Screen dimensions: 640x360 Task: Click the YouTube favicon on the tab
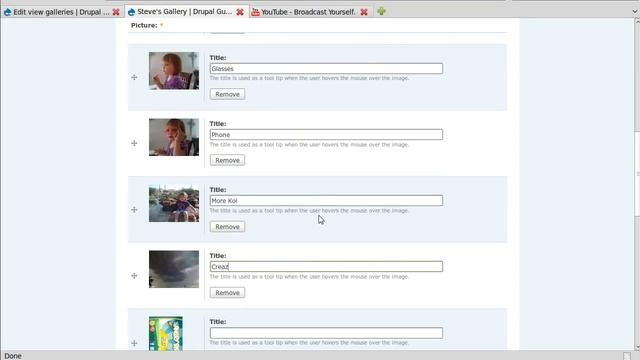[x=256, y=12]
